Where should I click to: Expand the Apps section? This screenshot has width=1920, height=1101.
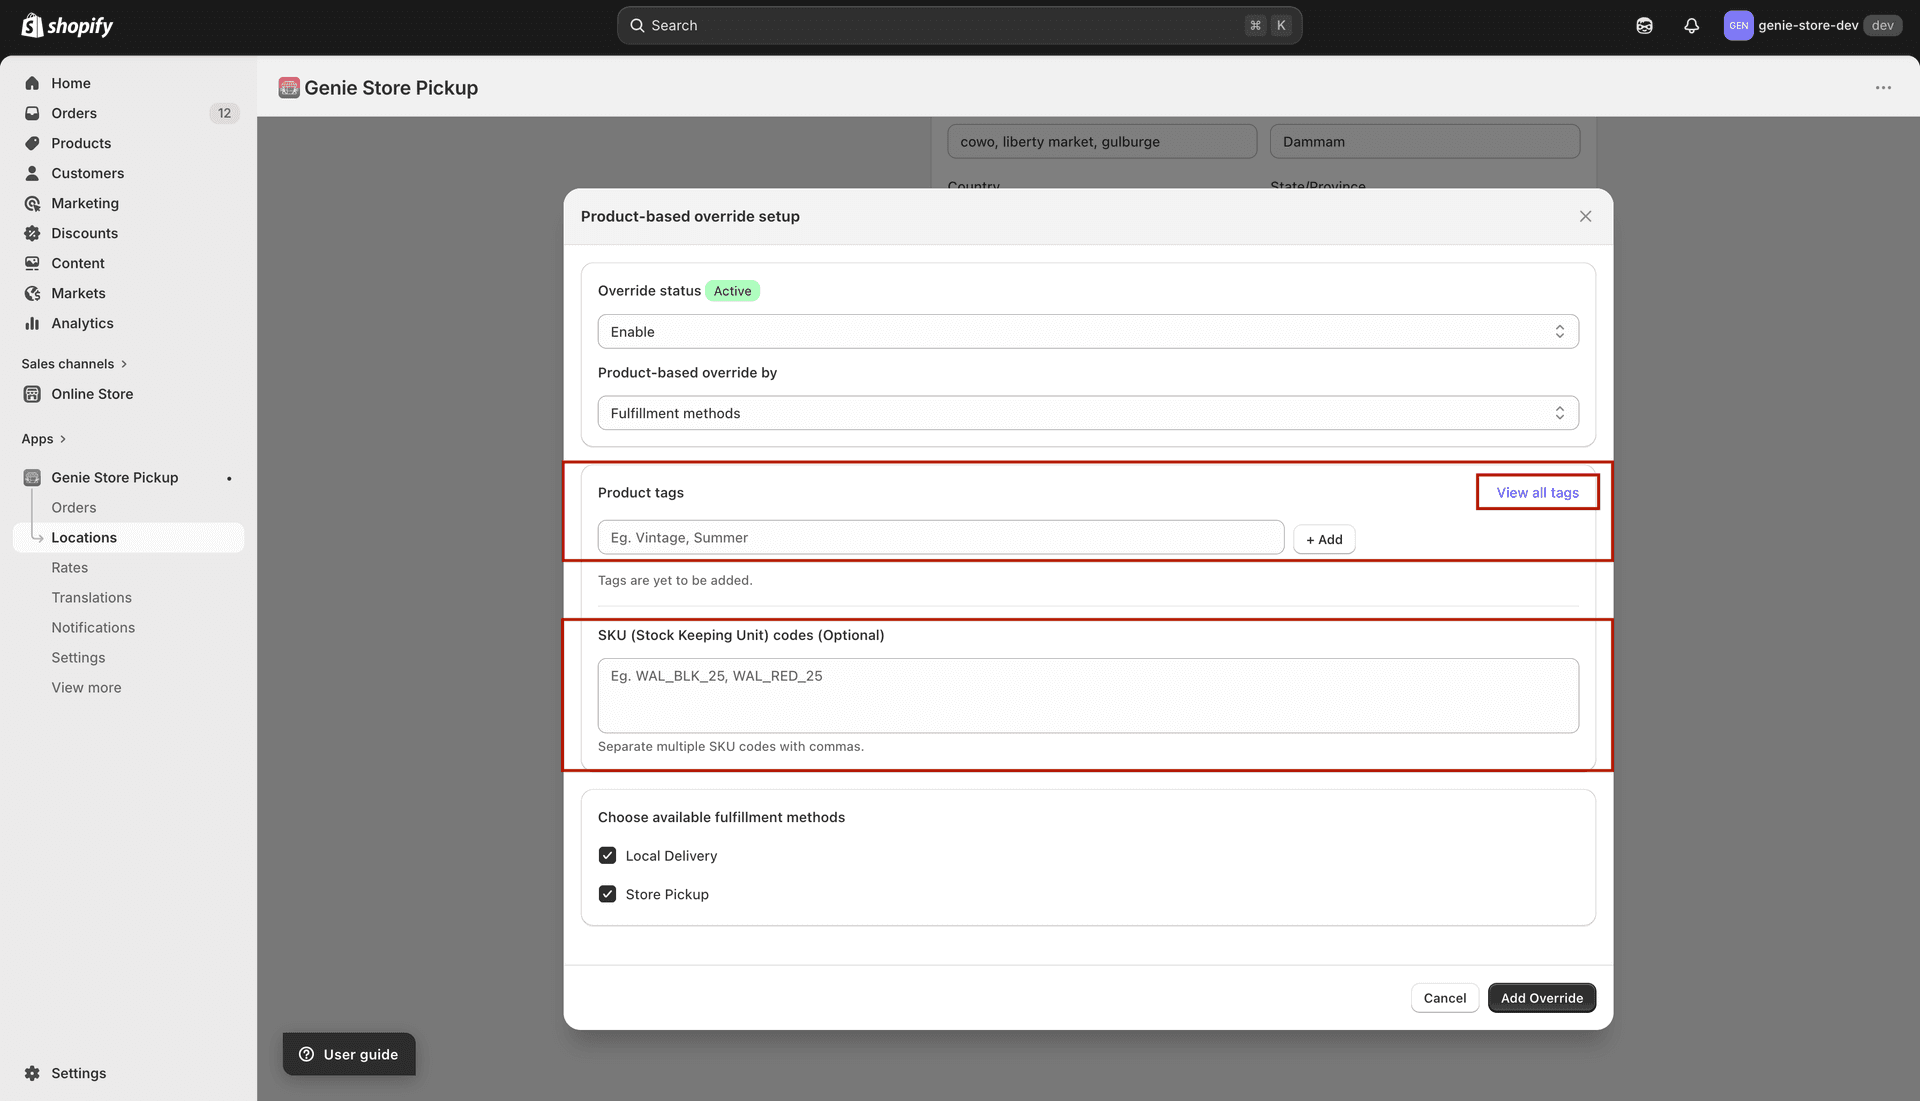44,439
